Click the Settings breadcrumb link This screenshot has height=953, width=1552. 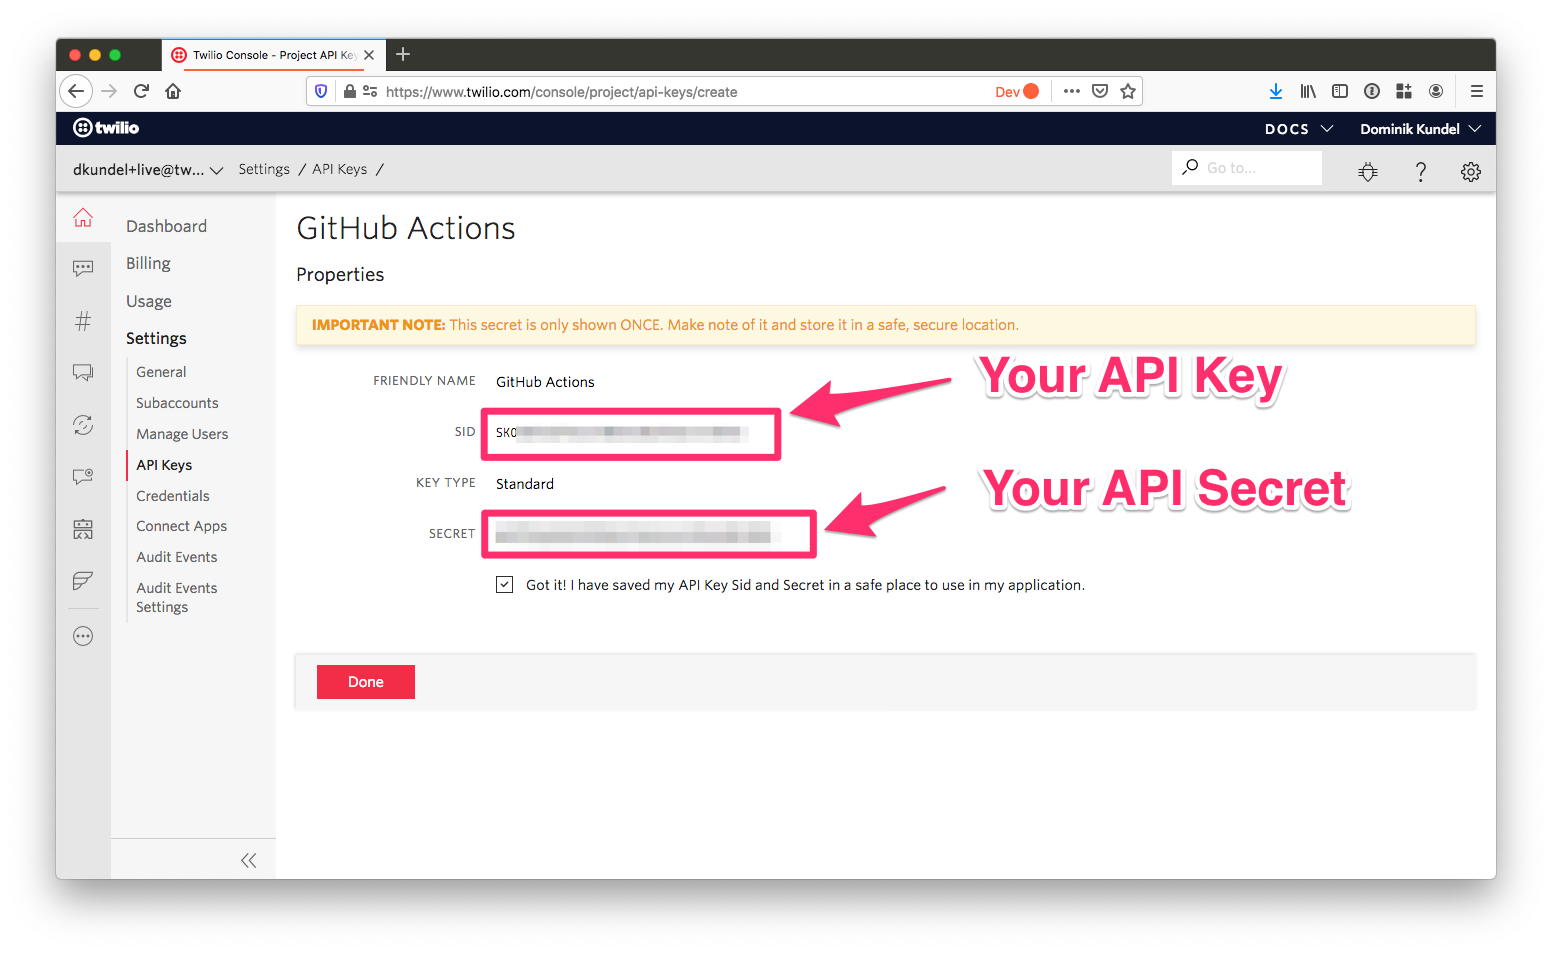264,170
